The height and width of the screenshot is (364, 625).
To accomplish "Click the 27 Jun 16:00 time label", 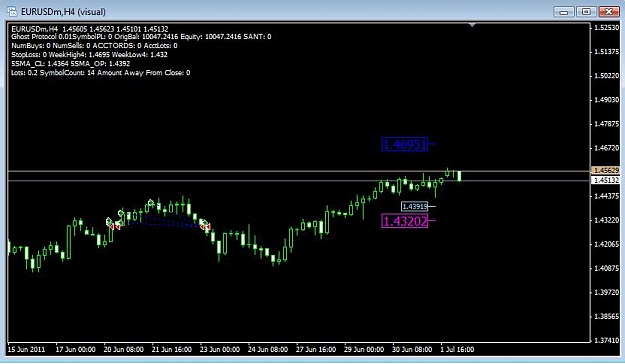I will pos(316,349).
